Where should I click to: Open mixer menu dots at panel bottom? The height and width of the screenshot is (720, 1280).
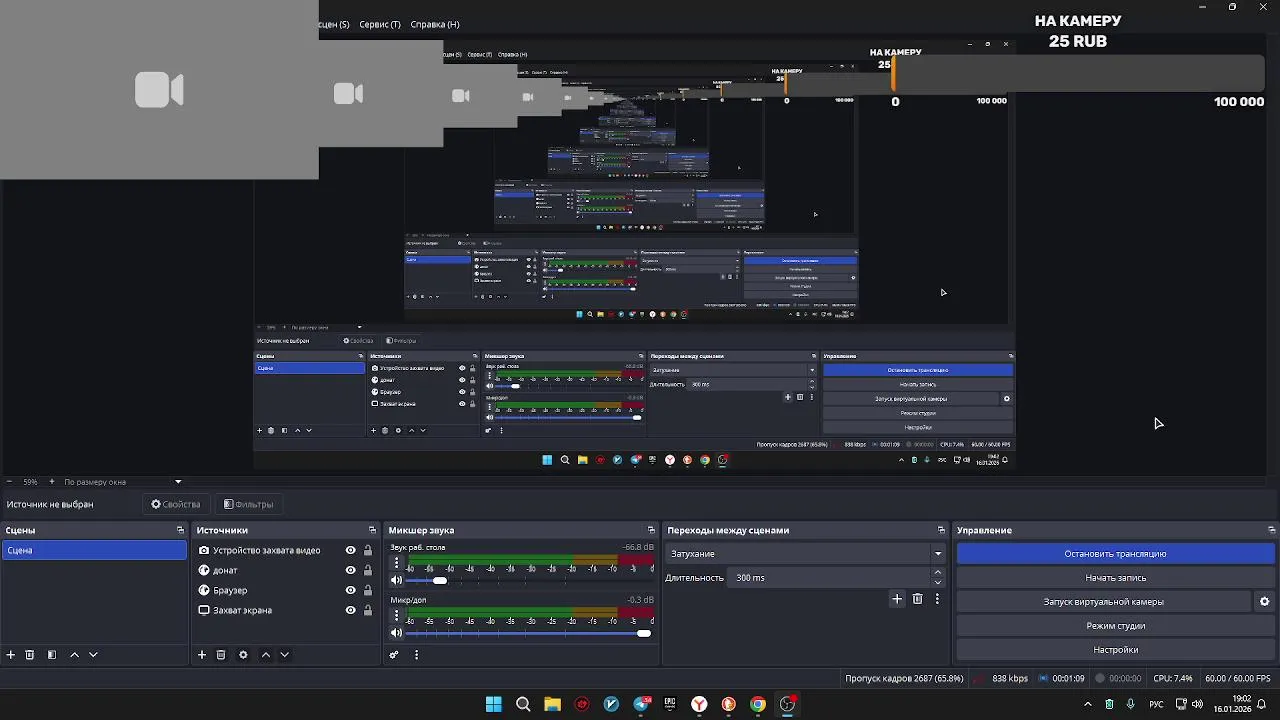pos(416,655)
